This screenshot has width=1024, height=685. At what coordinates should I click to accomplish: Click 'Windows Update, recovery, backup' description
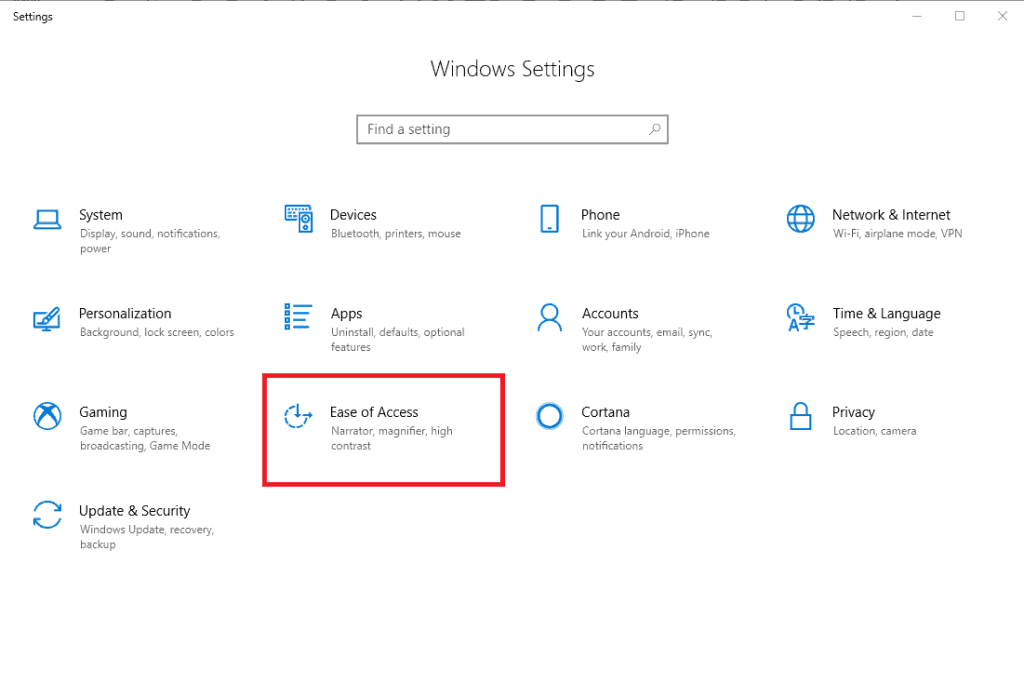coord(147,537)
